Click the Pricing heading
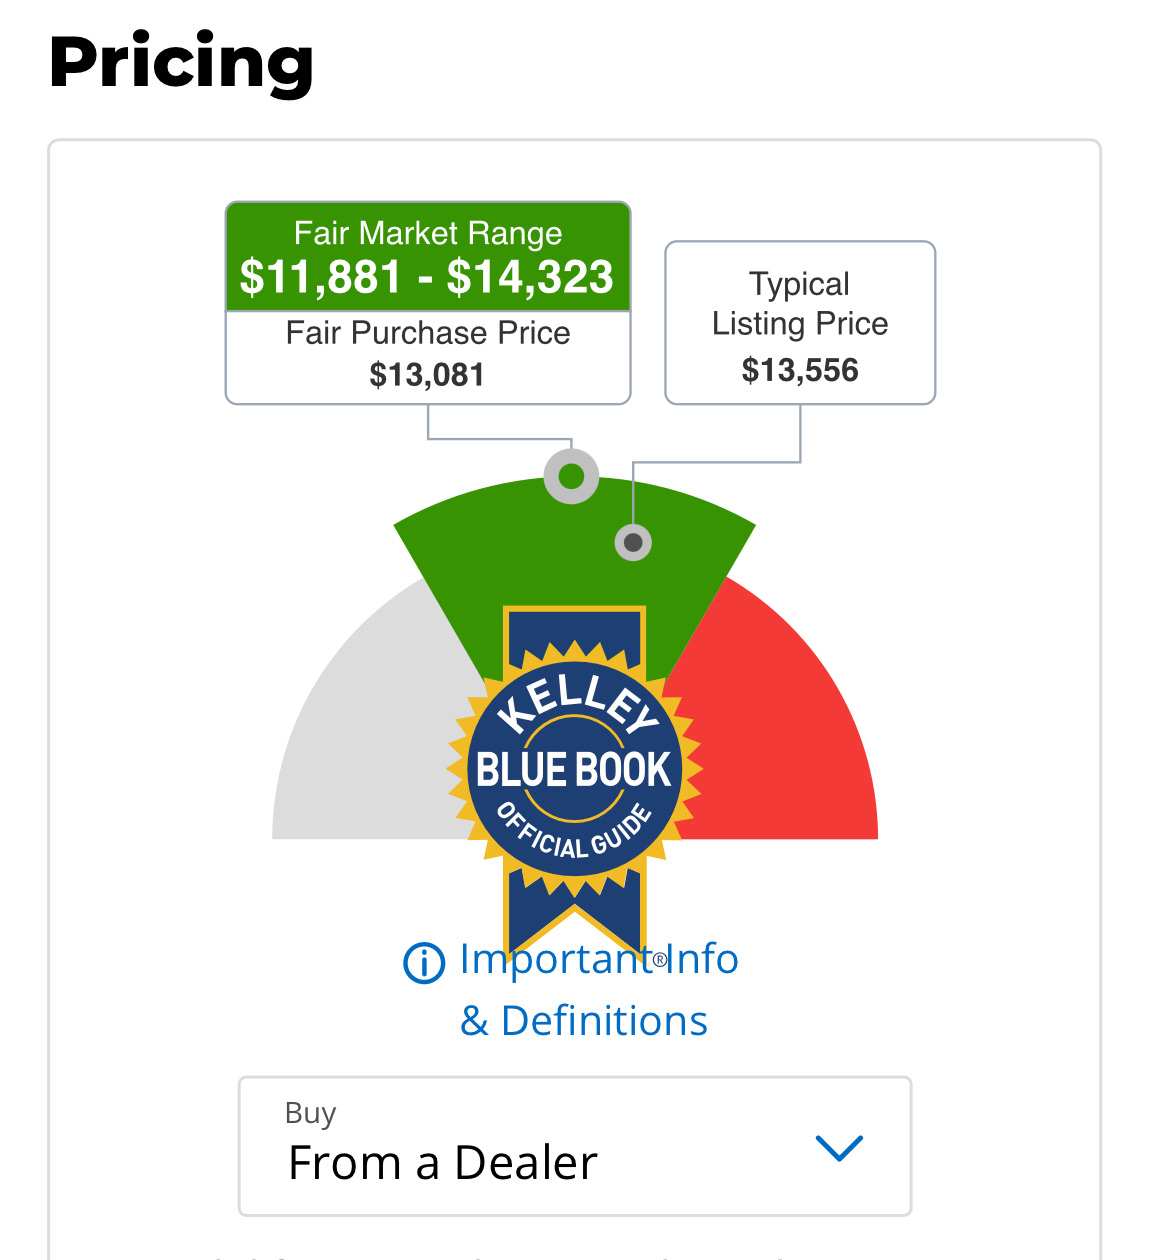The image size is (1170, 1260). 181,62
